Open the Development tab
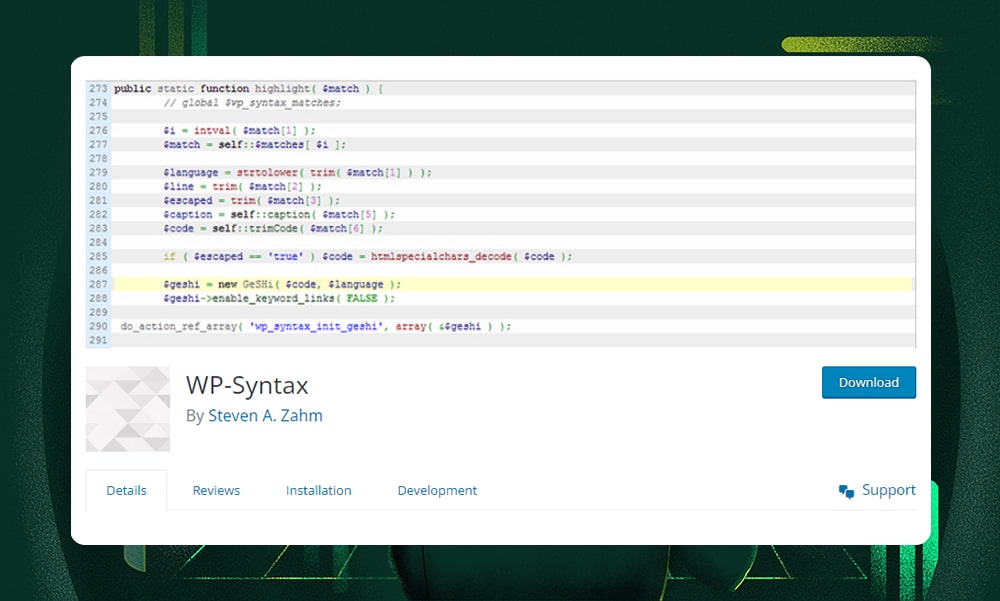 [437, 490]
